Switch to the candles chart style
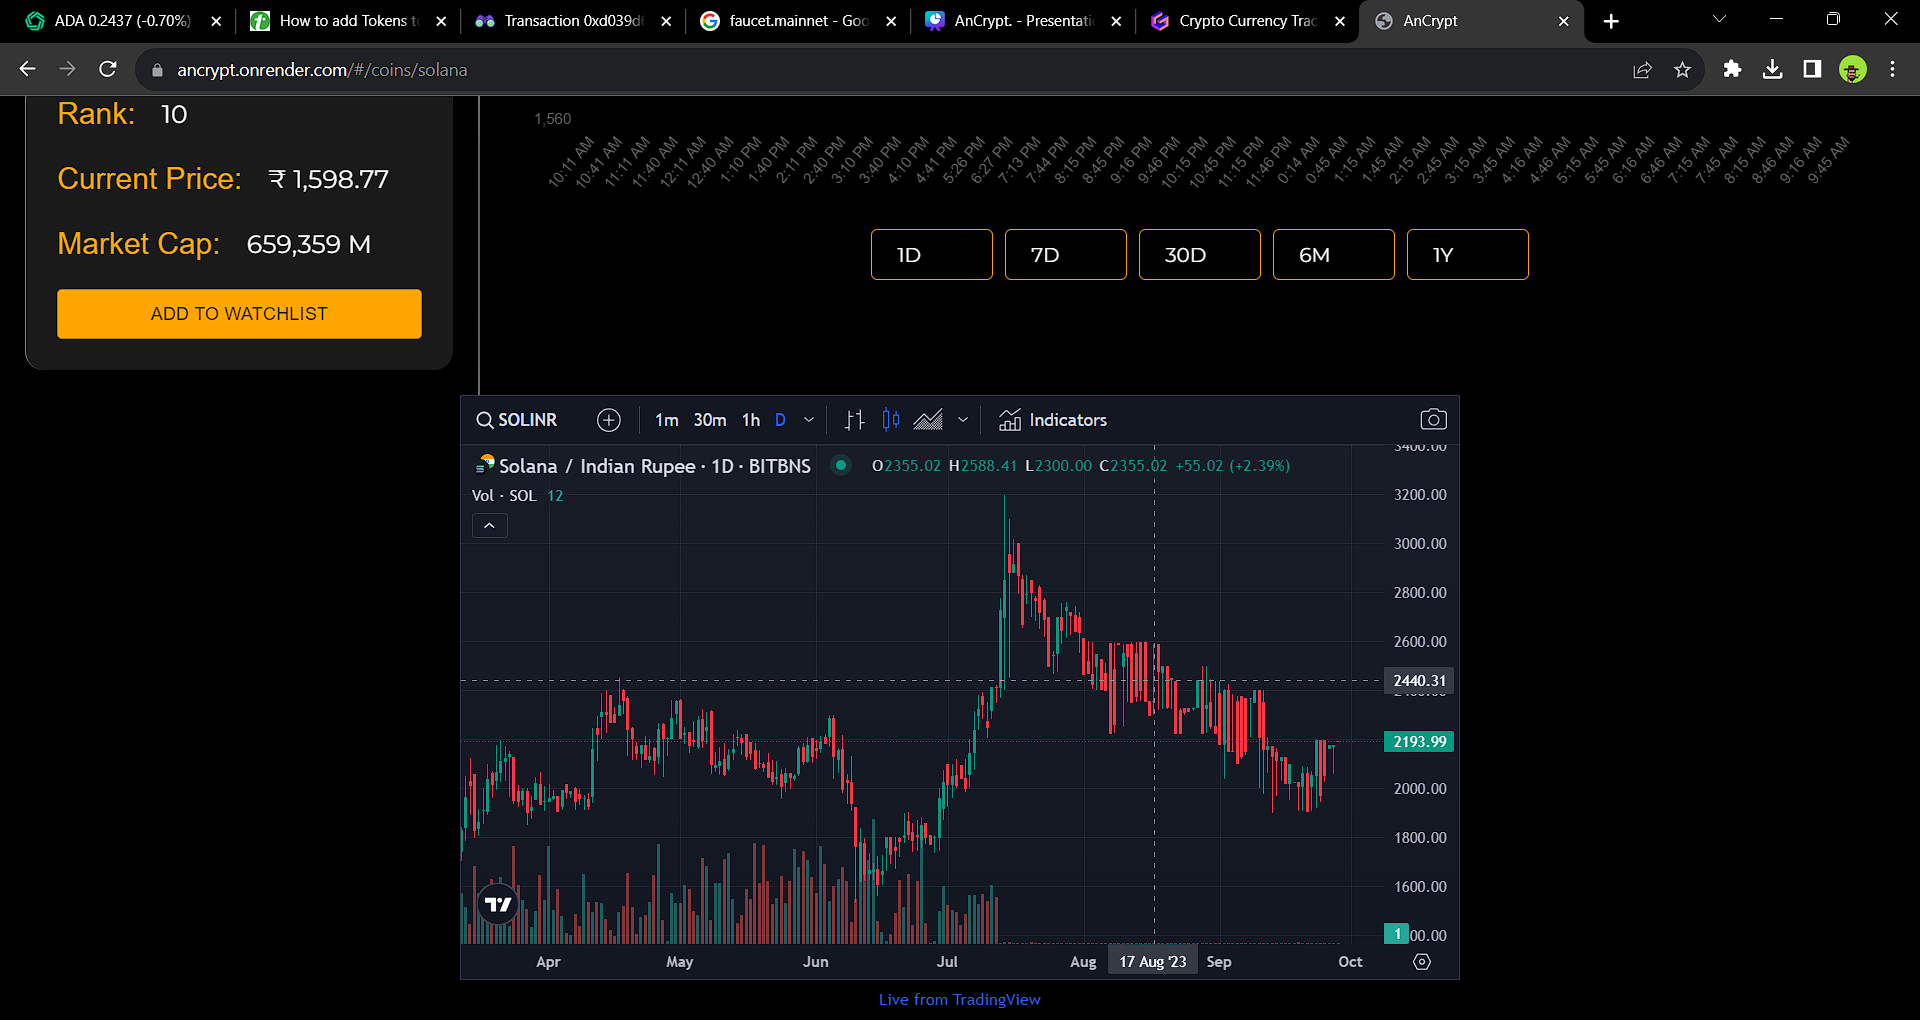The height and width of the screenshot is (1020, 1920). coord(891,420)
